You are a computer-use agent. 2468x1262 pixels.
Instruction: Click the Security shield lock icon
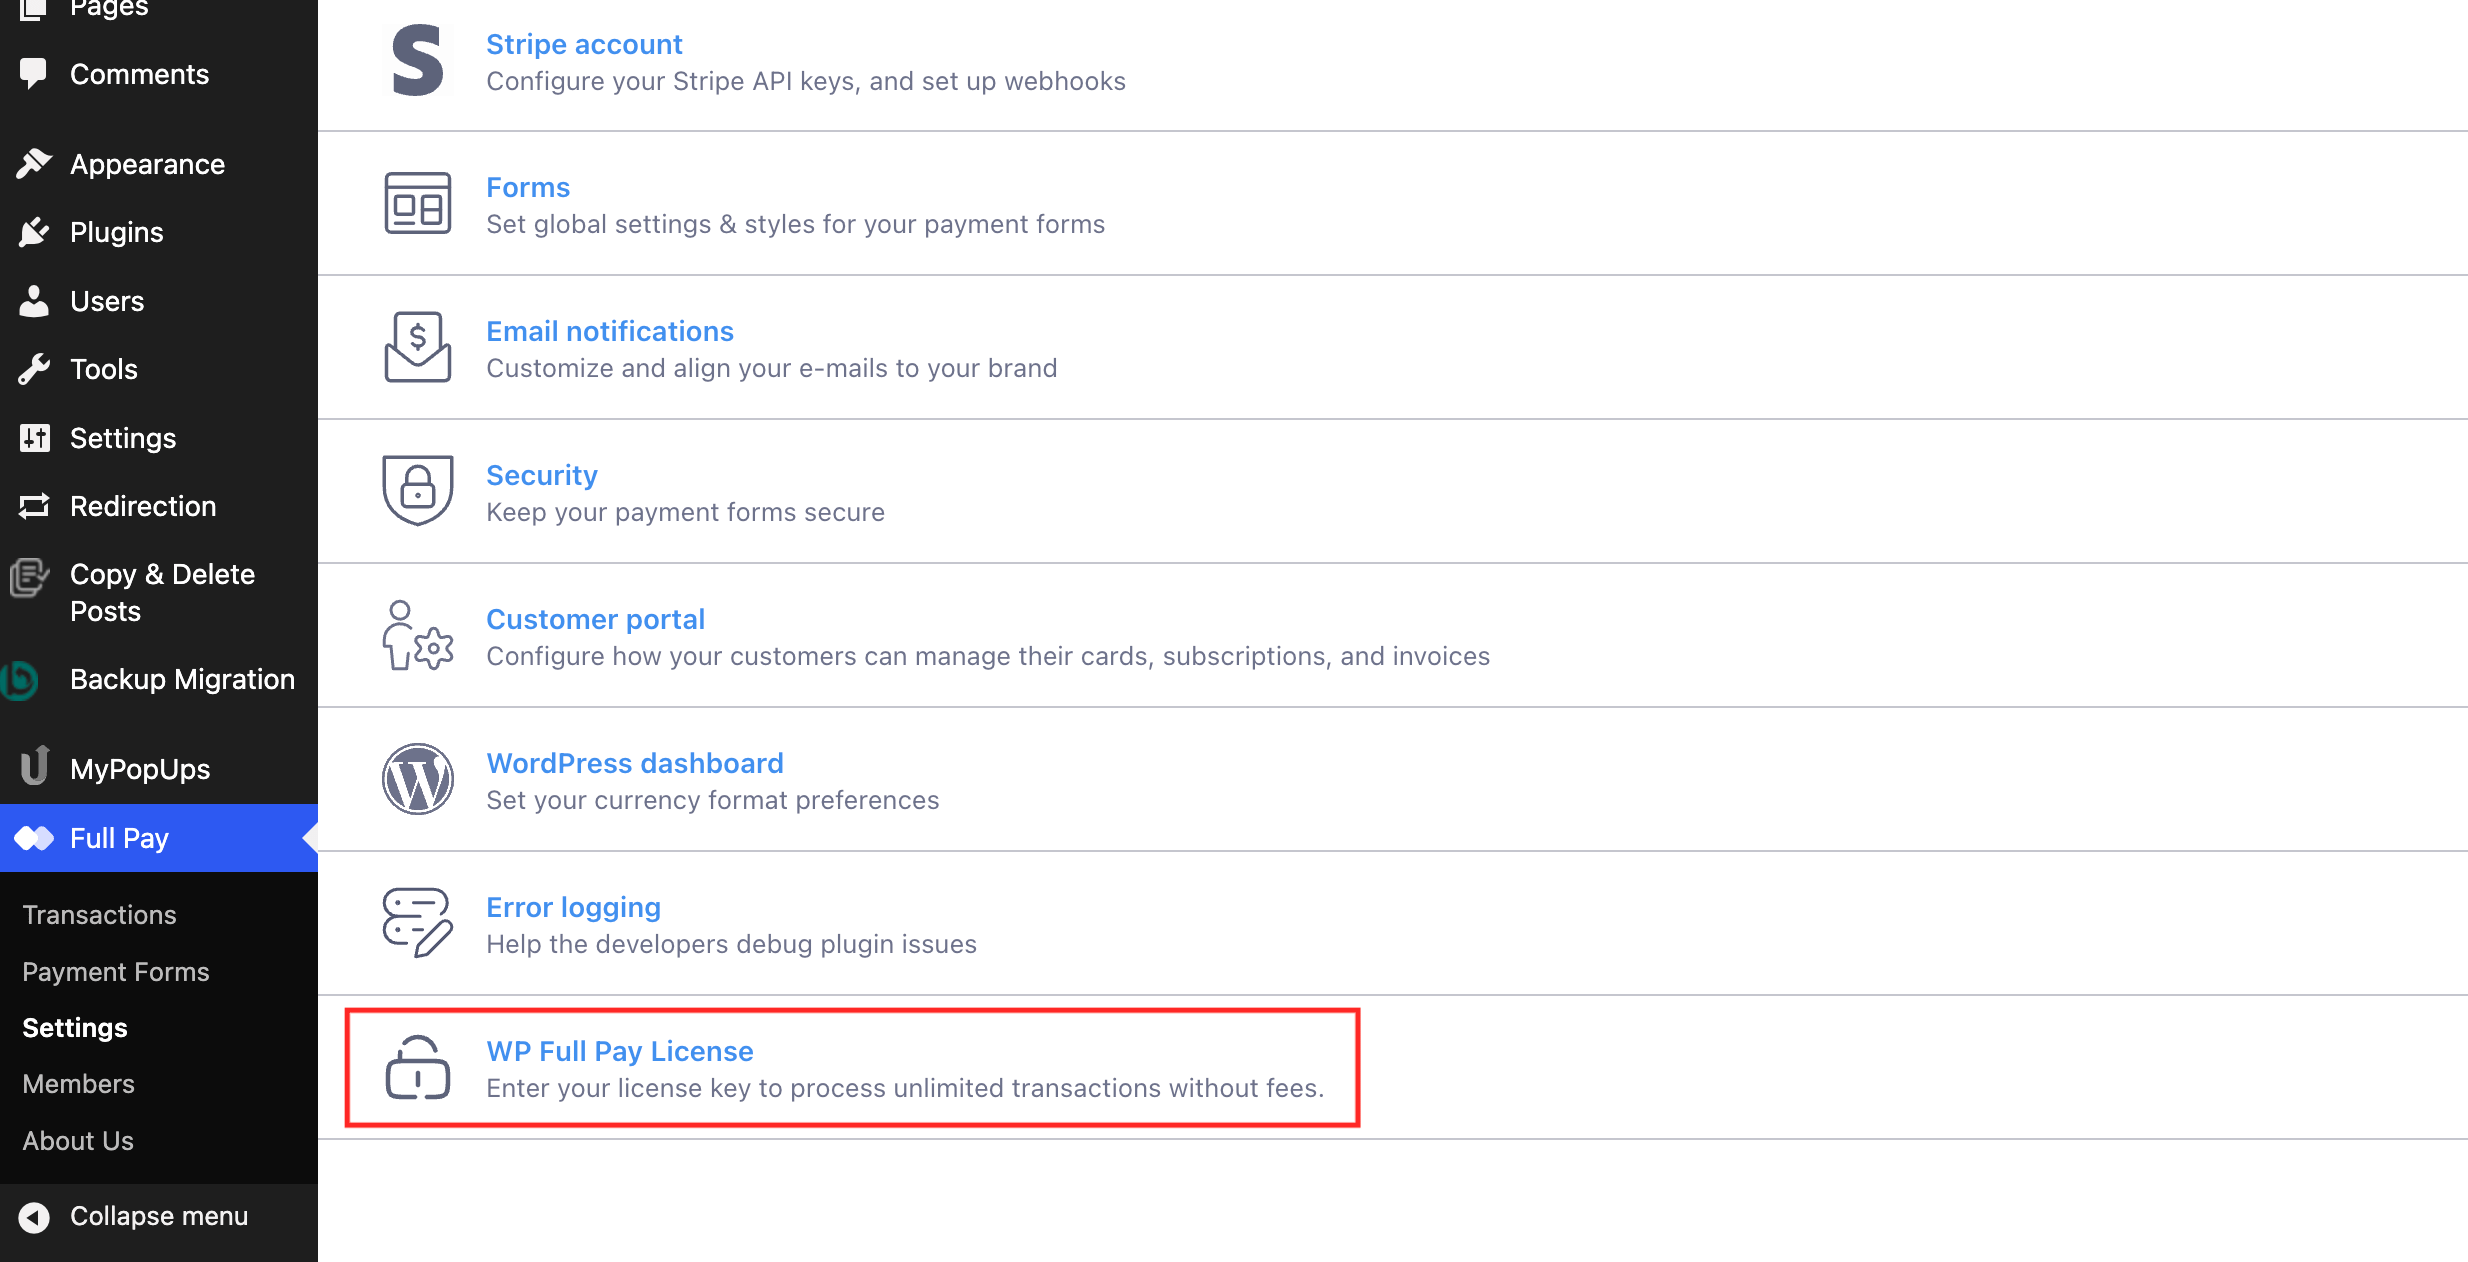click(x=417, y=490)
